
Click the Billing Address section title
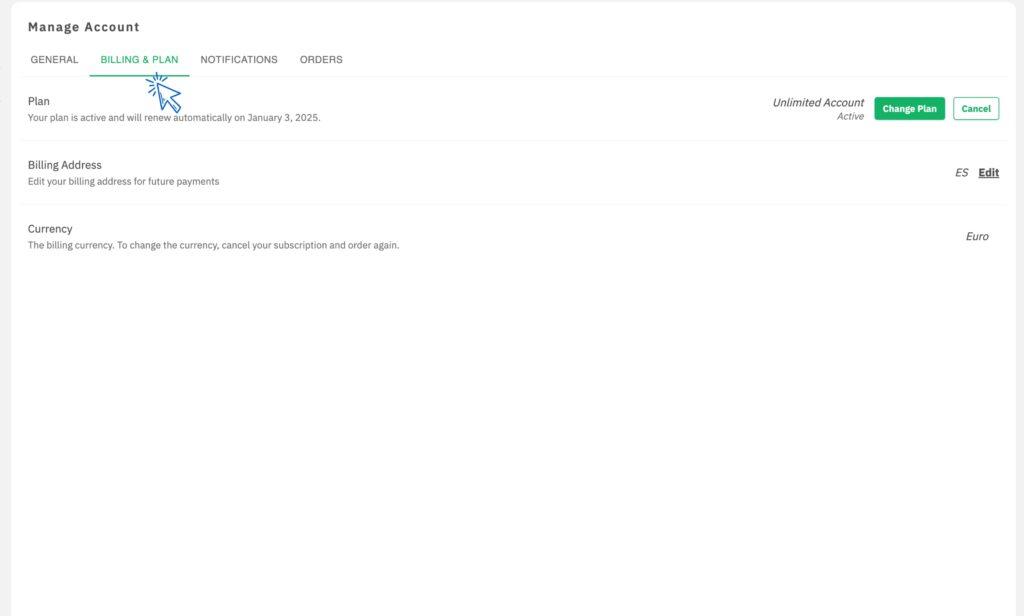[65, 165]
